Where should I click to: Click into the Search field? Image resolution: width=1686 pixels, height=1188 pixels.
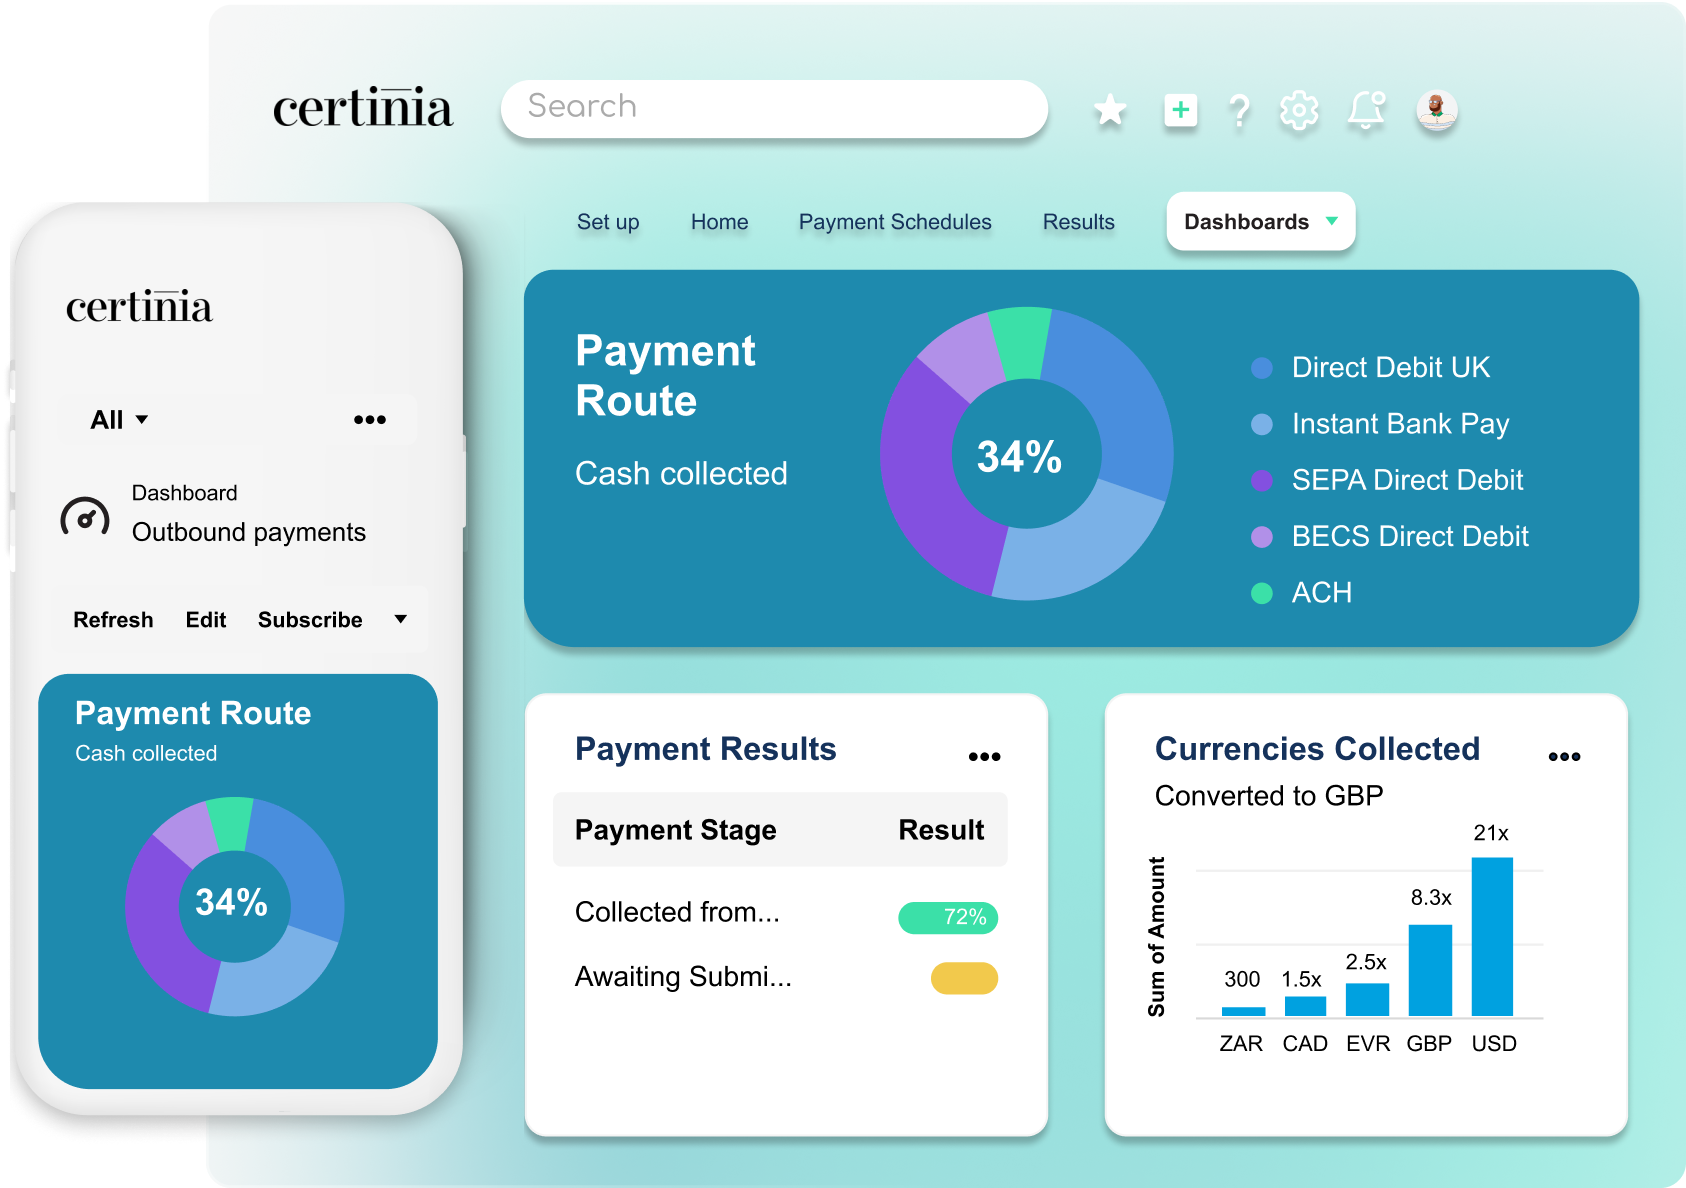(x=774, y=108)
